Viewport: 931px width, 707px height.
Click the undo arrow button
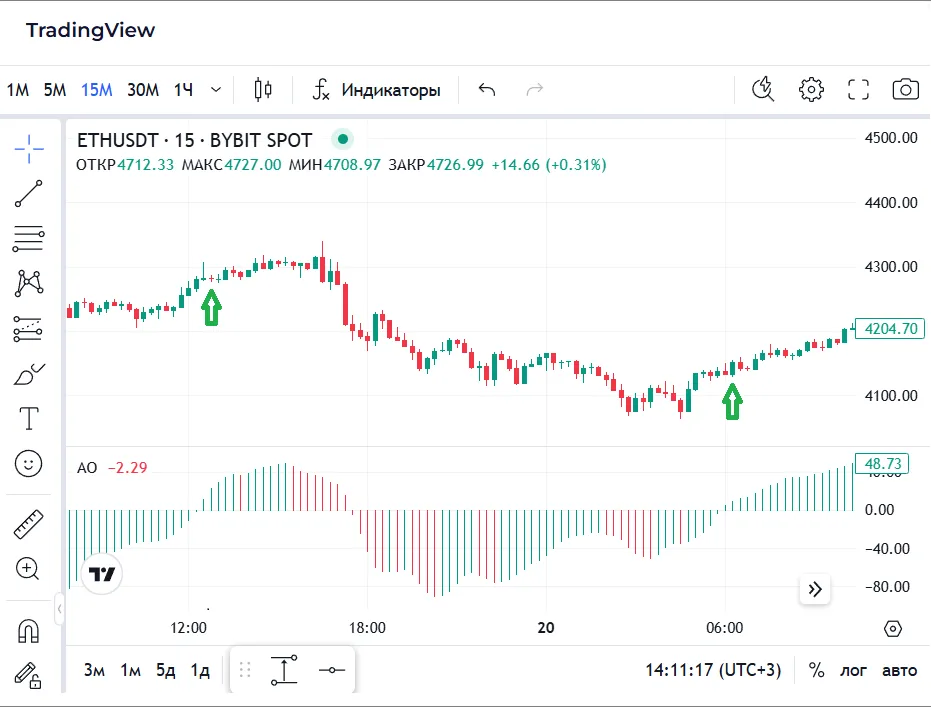click(487, 90)
